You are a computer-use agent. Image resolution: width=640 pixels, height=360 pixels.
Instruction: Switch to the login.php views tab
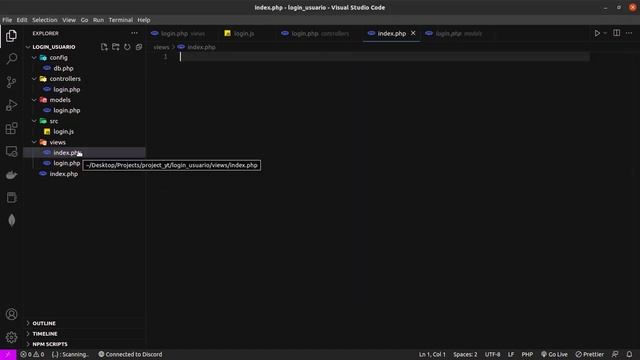182,33
